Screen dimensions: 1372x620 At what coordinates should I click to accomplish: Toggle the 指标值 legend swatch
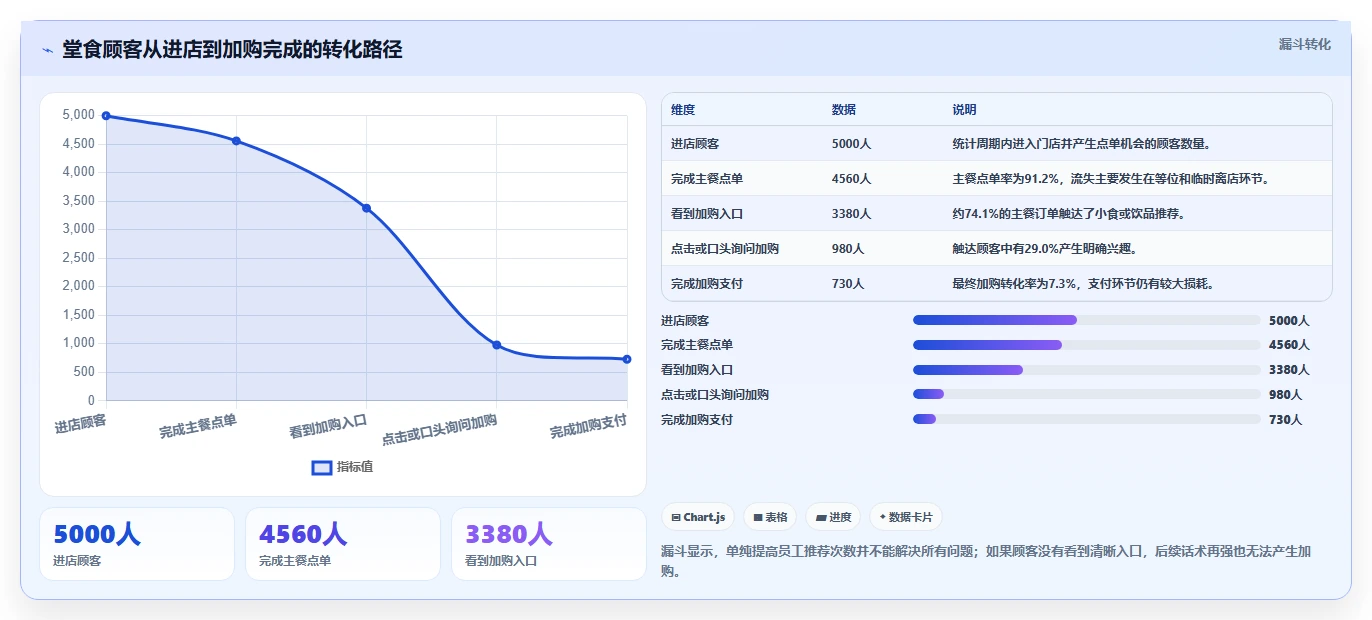pyautogui.click(x=322, y=467)
